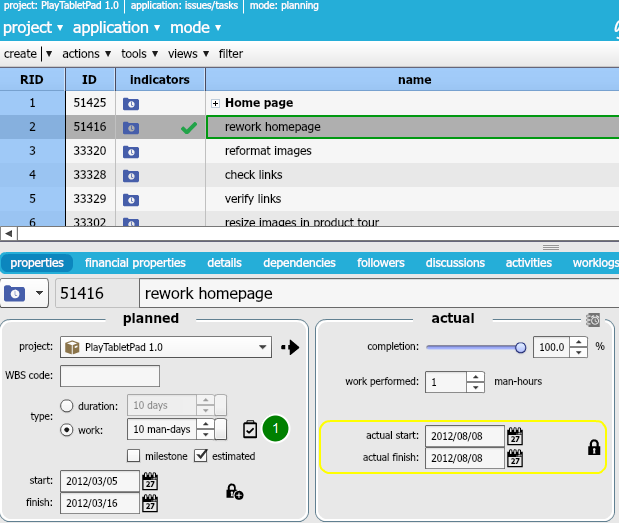
Task: Click the arrow icon next to project dropdown
Action: (x=290, y=347)
